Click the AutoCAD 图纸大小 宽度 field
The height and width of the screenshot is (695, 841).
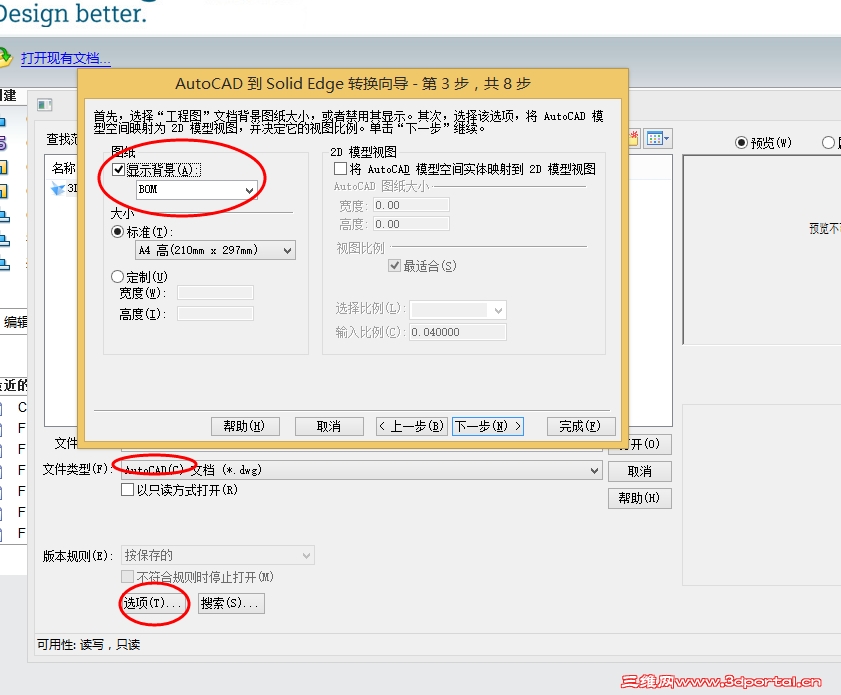[x=411, y=205]
